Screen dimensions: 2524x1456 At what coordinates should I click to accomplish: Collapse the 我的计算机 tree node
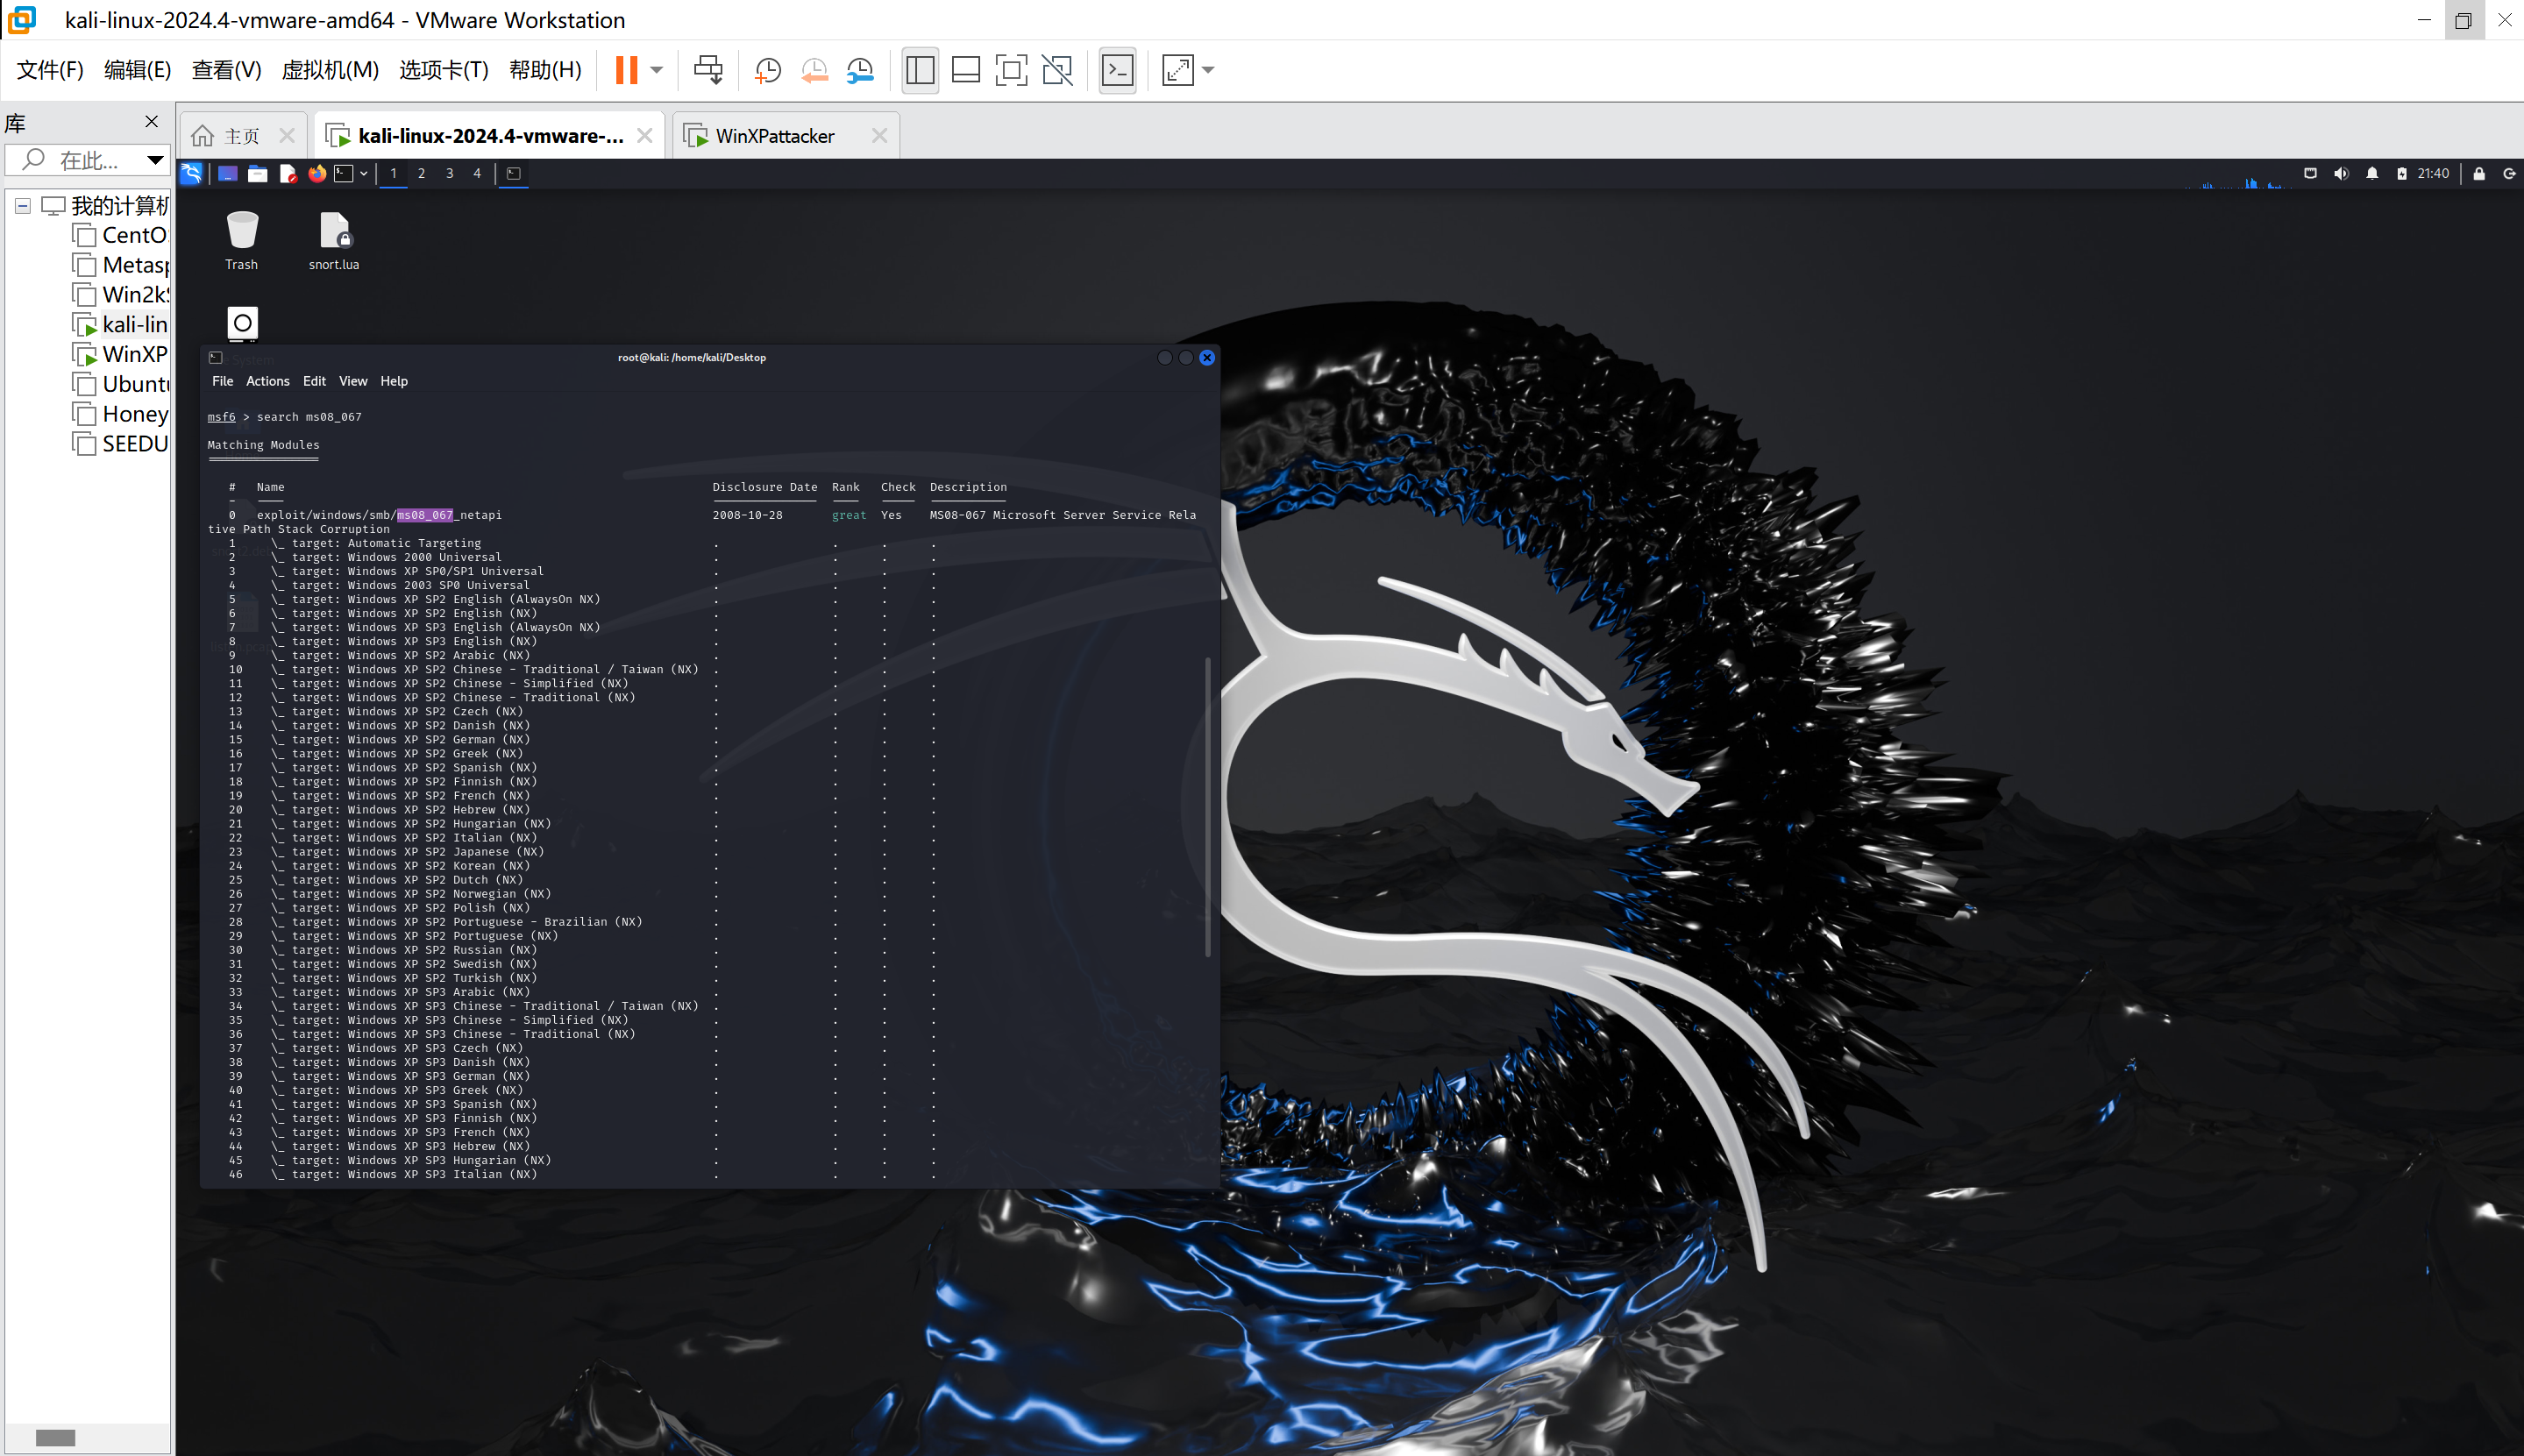22,206
